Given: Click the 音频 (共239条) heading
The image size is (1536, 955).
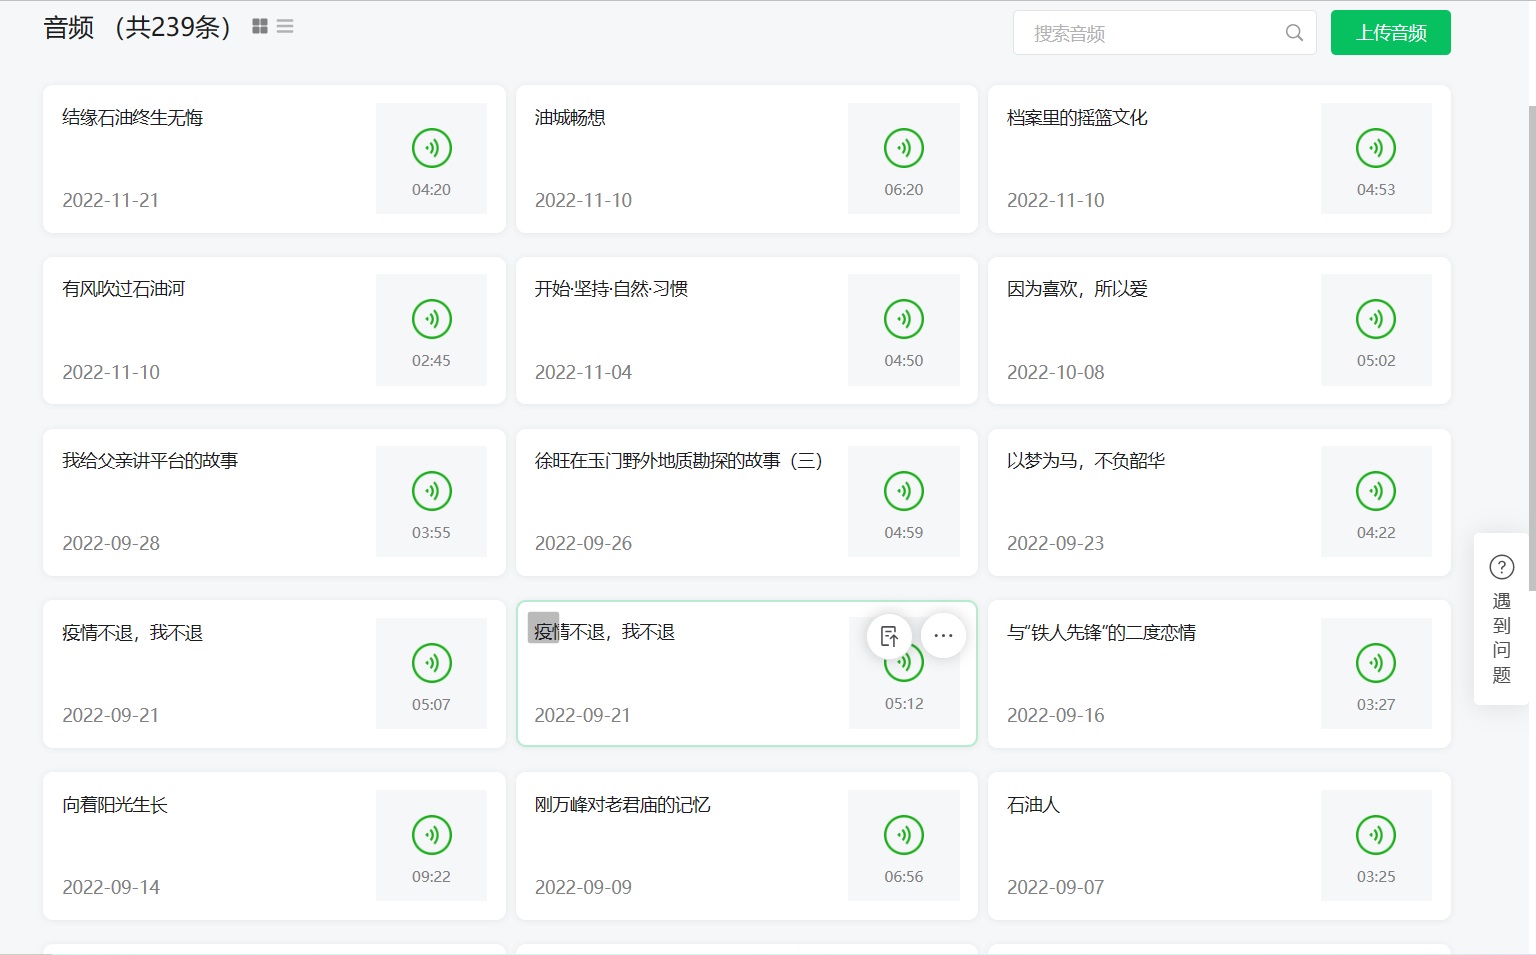Looking at the screenshot, I should point(138,27).
